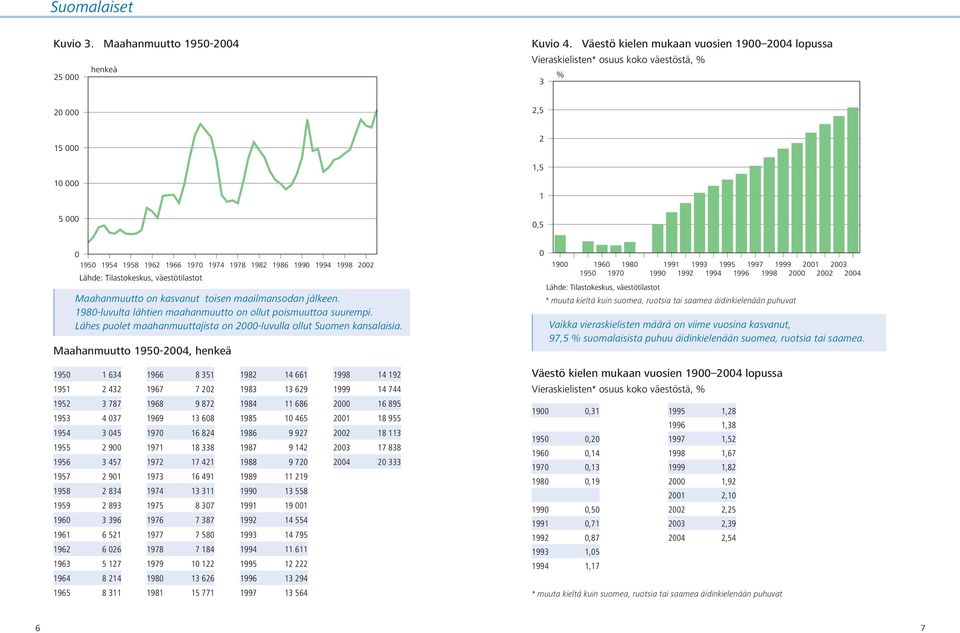Click the 'Vaikka vieraskielisten määrä' caption line
Image resolution: width=960 pixels, height=633 pixels.
[x=669, y=325]
